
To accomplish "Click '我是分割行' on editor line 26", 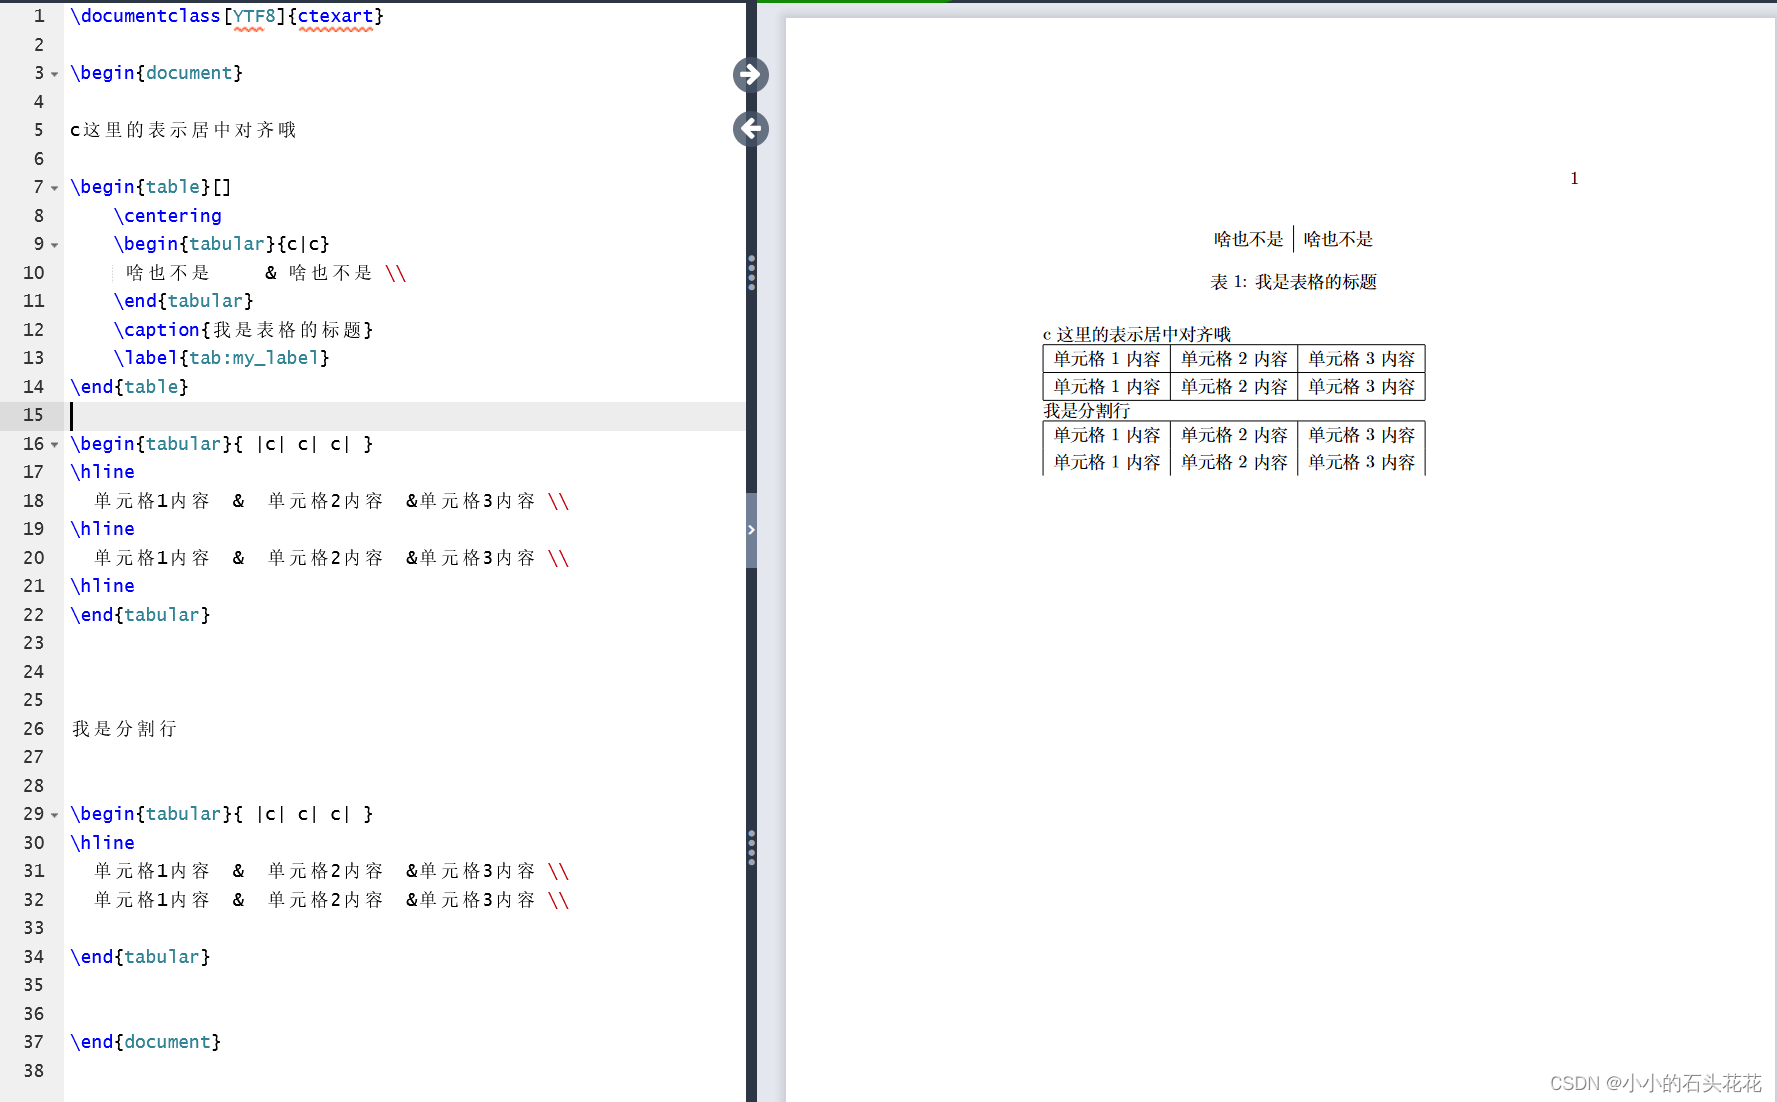I will (124, 729).
